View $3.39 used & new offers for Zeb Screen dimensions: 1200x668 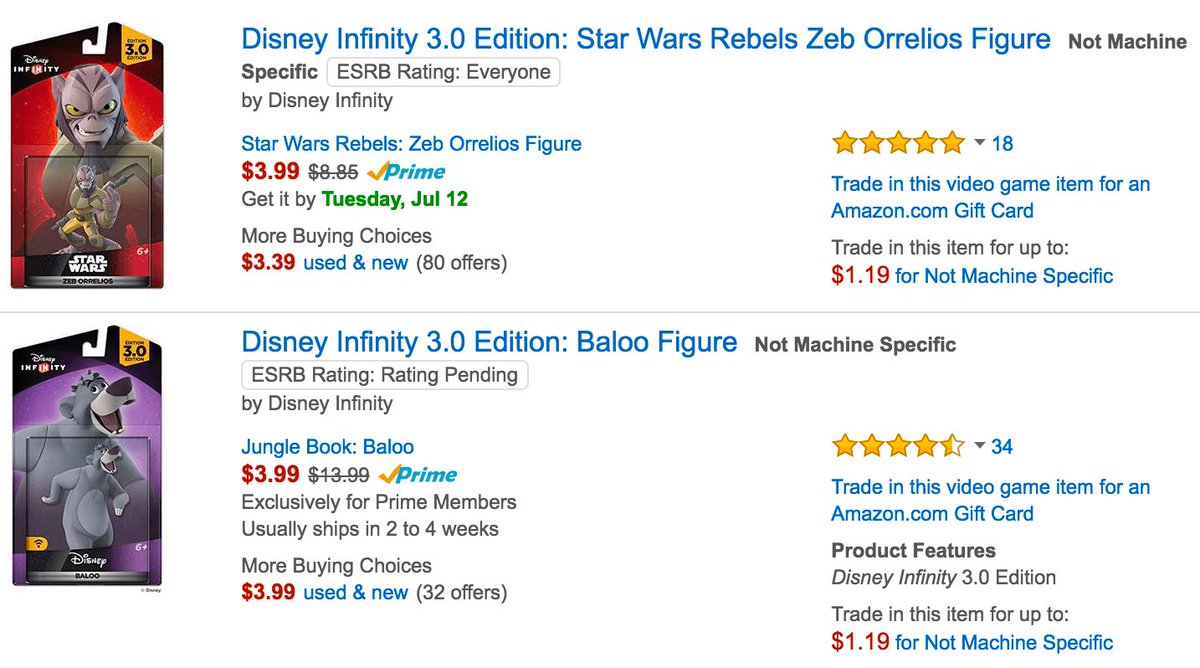[355, 263]
